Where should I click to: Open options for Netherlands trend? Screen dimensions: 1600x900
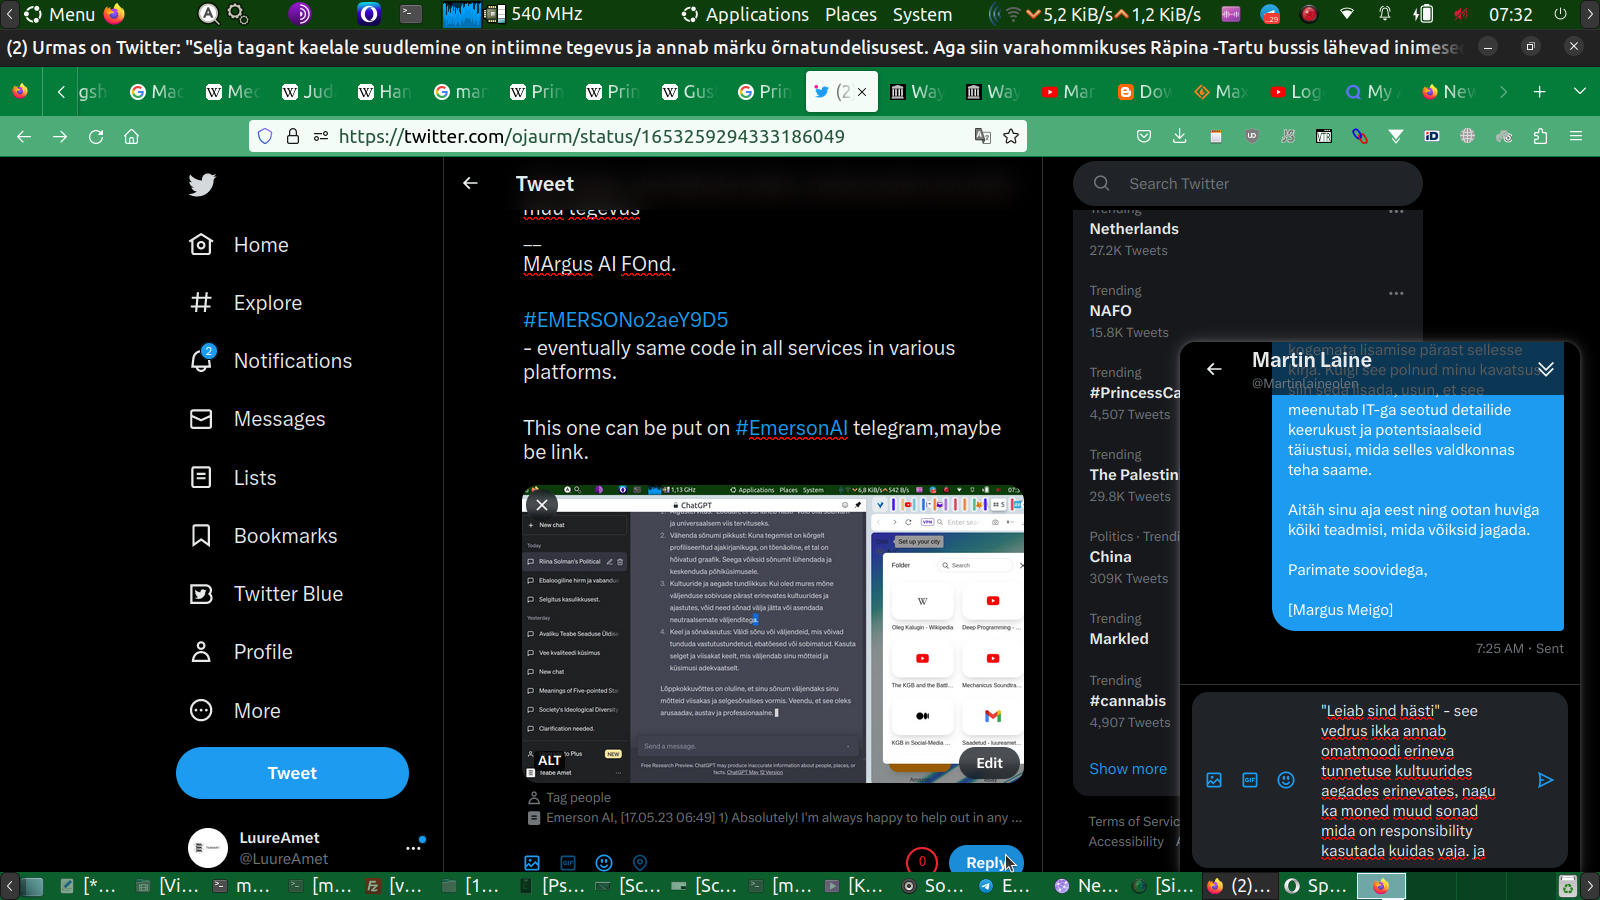coord(1396,211)
